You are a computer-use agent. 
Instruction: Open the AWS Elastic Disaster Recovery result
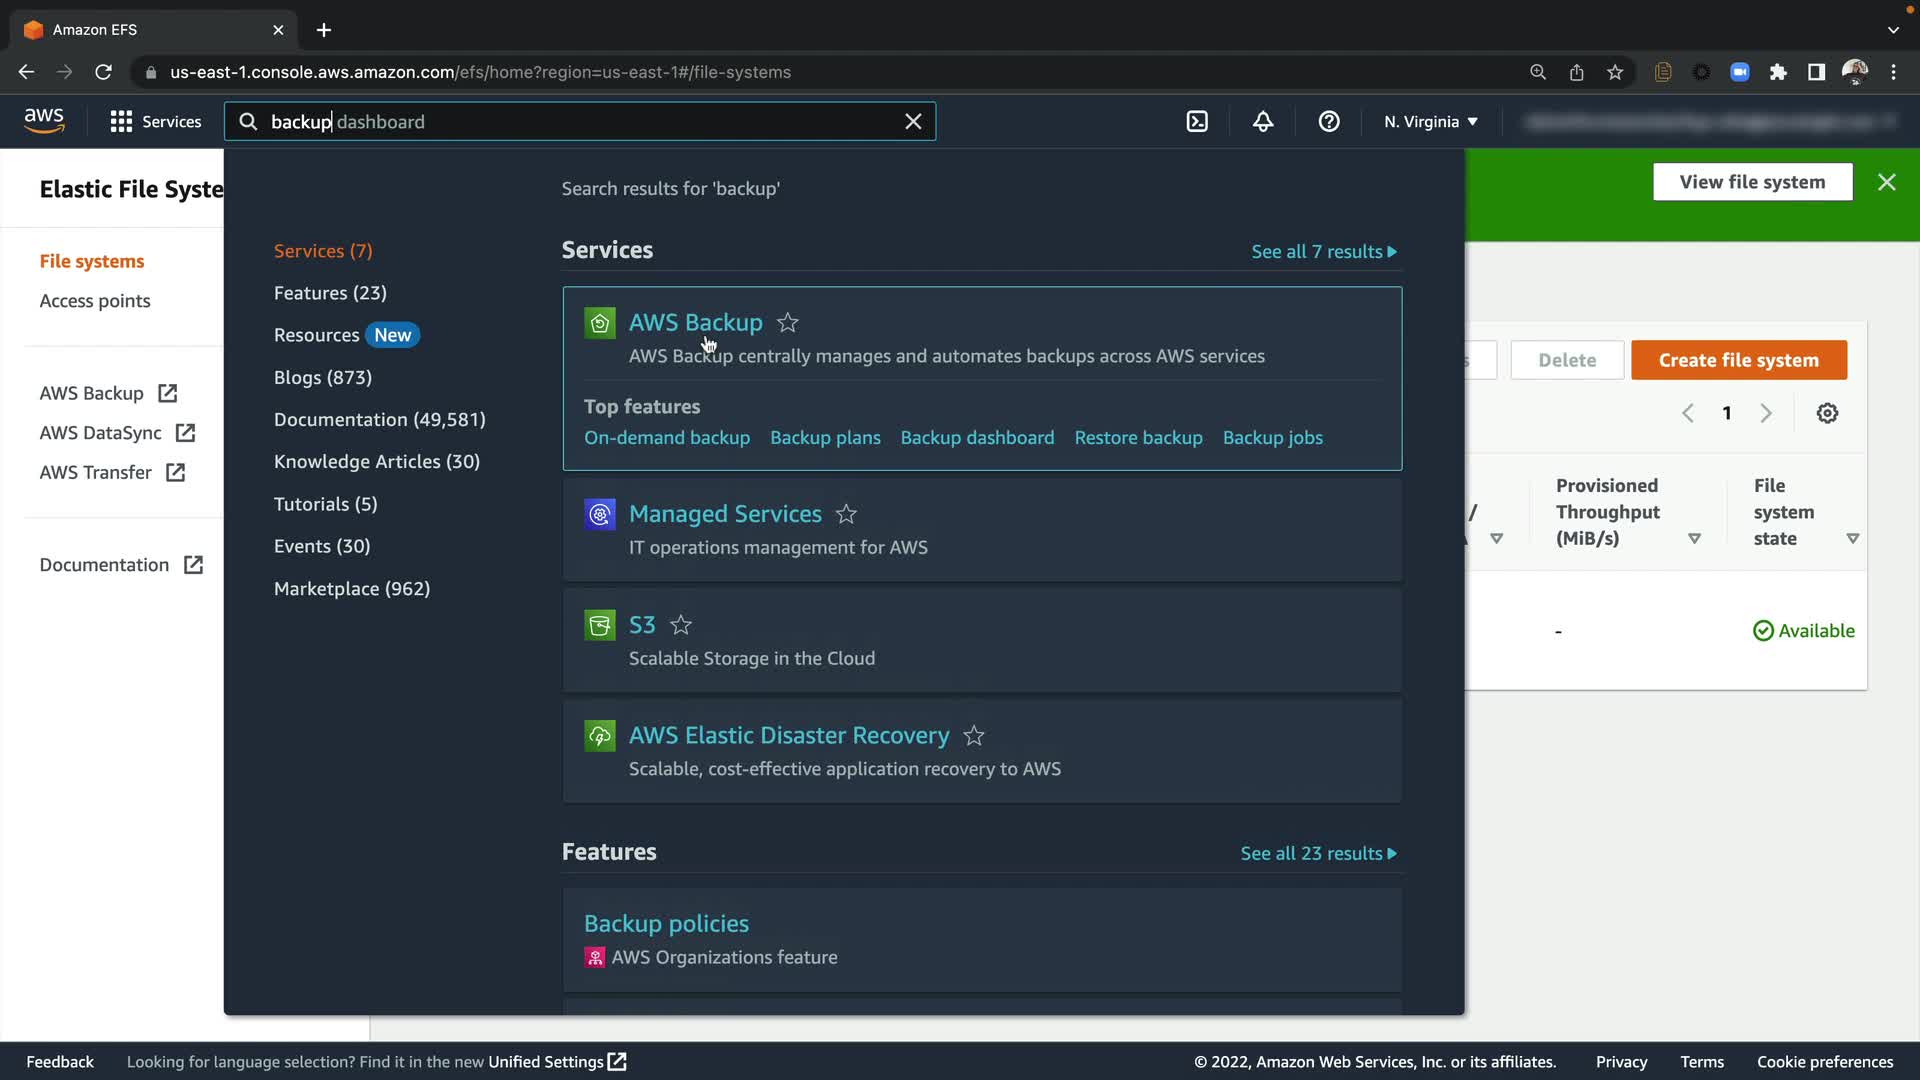[788, 736]
